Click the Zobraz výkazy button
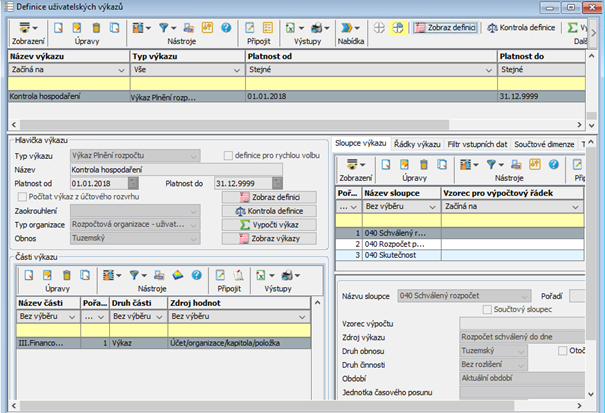The width and height of the screenshot is (605, 413). pos(269,240)
